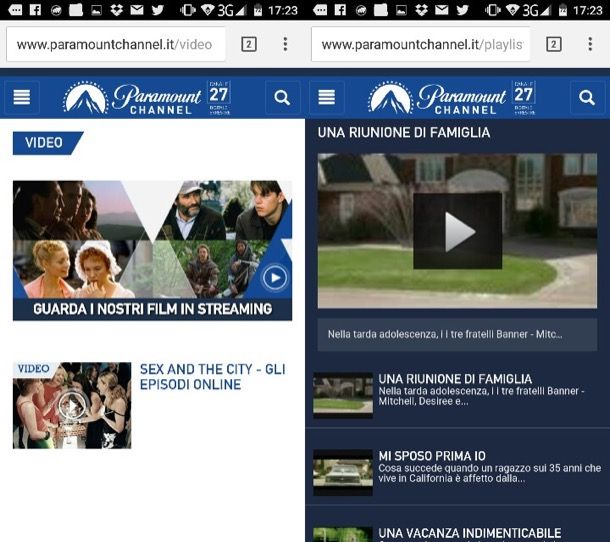Tap Dropbox notification icon in left status bar
The image size is (610, 542).
coord(117,10)
